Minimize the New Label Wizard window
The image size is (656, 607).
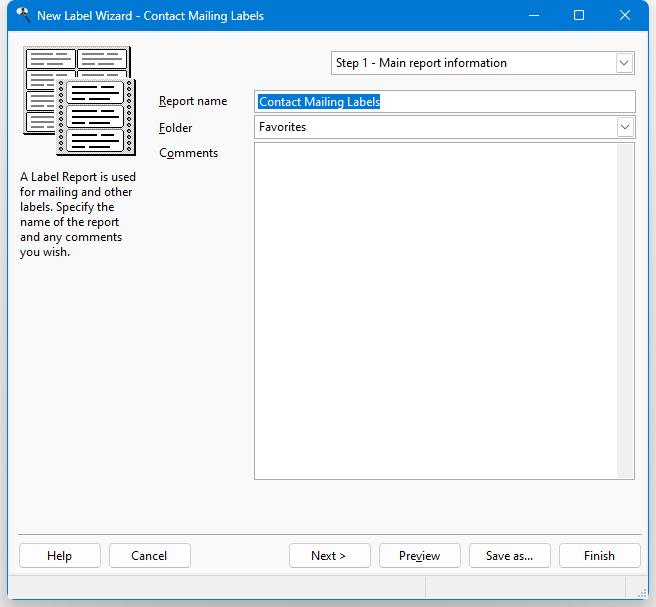(x=533, y=16)
